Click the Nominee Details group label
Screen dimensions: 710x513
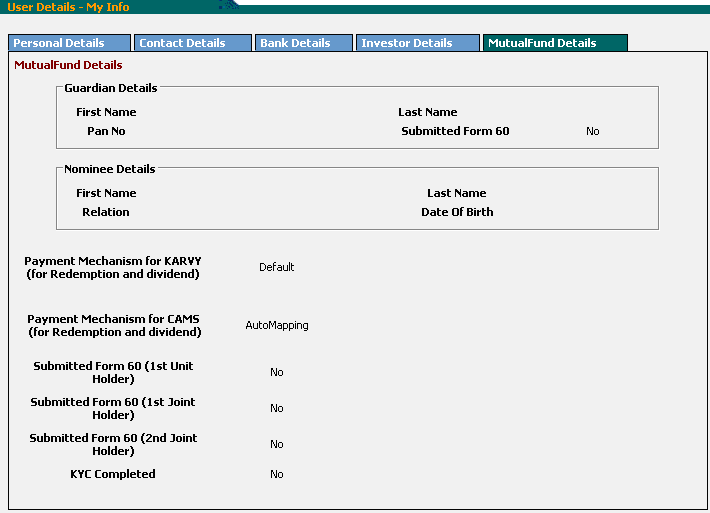[109, 169]
